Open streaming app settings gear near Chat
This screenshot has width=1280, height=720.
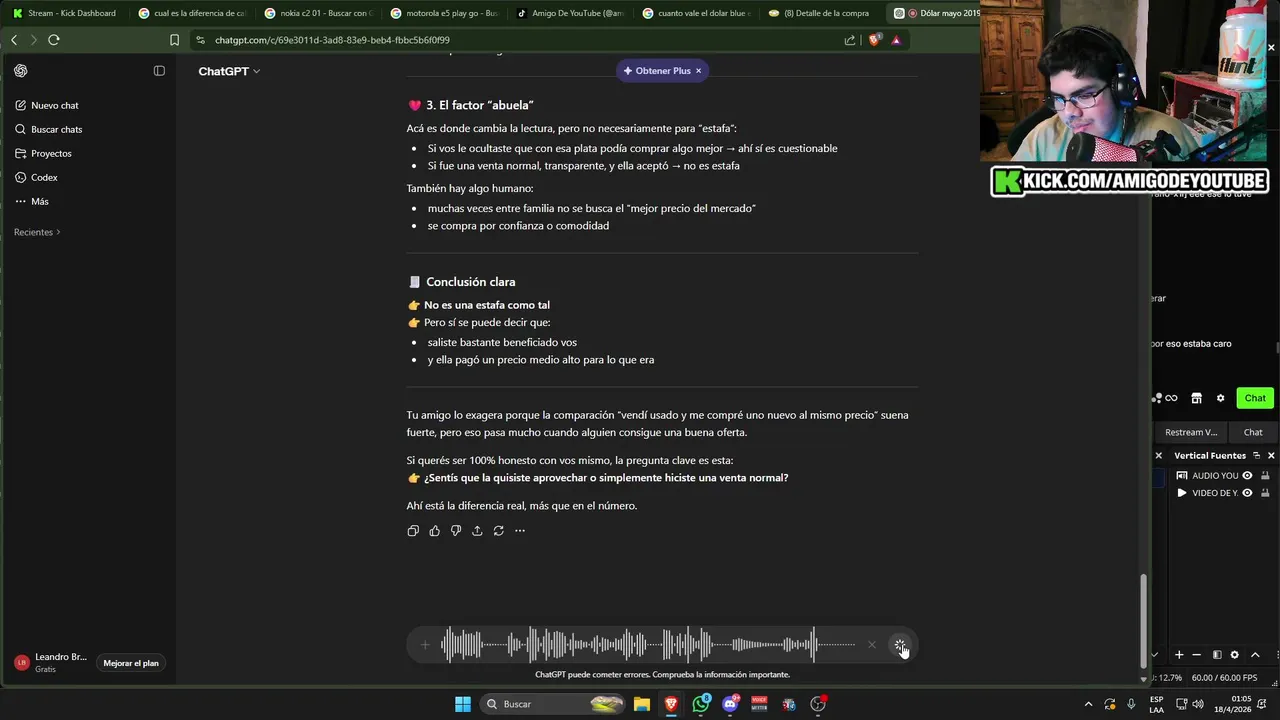click(x=1220, y=398)
